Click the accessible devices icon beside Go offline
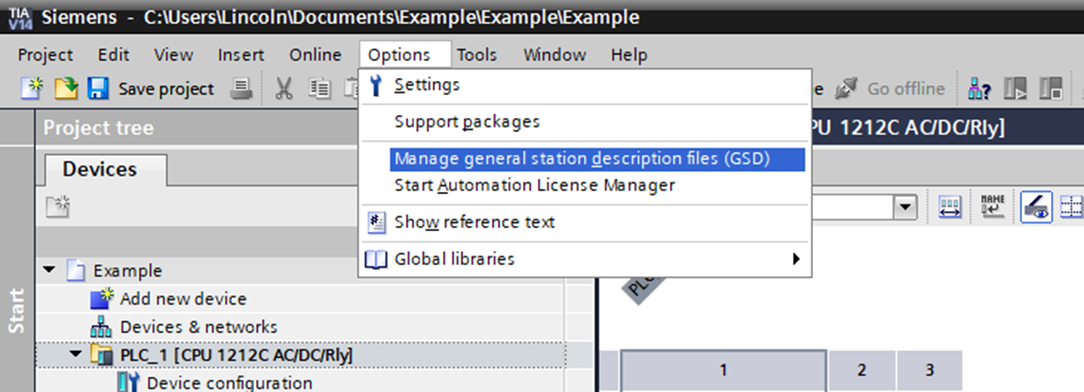The height and width of the screenshot is (392, 1084). click(980, 88)
